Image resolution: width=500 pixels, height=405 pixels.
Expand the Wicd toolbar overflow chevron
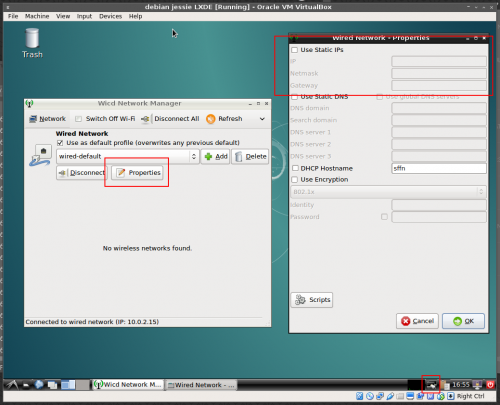pyautogui.click(x=262, y=119)
